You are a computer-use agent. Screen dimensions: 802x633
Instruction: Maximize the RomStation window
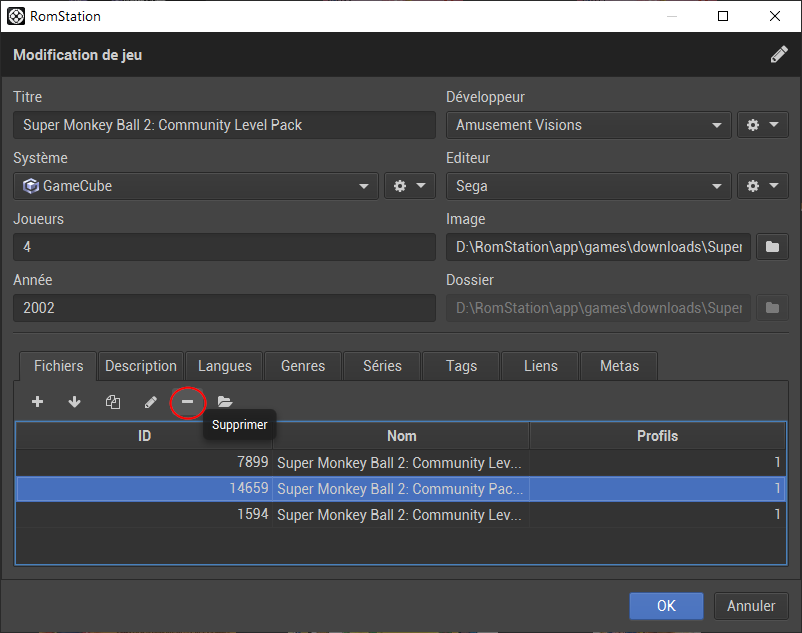pos(723,16)
